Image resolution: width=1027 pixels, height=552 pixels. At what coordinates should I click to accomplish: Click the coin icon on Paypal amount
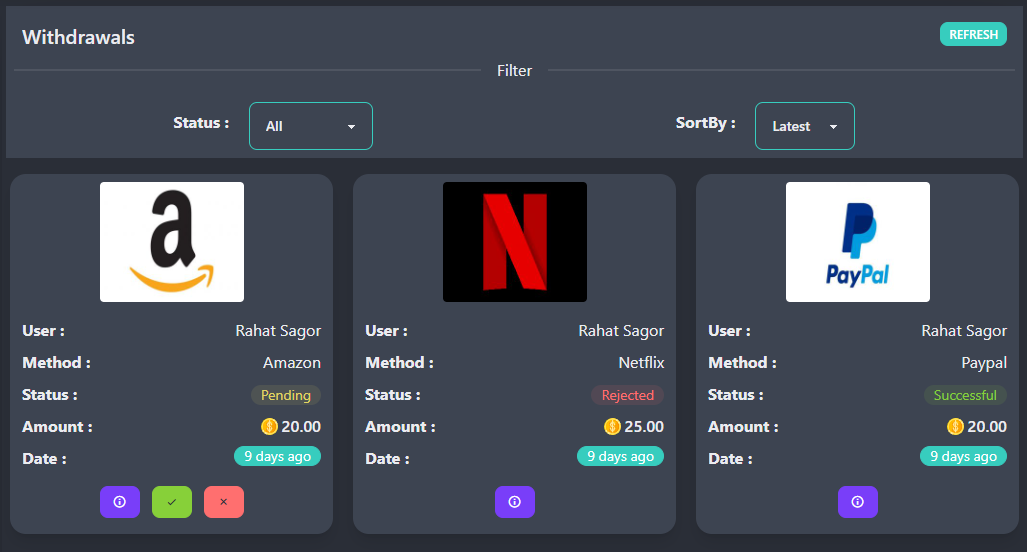(x=955, y=427)
